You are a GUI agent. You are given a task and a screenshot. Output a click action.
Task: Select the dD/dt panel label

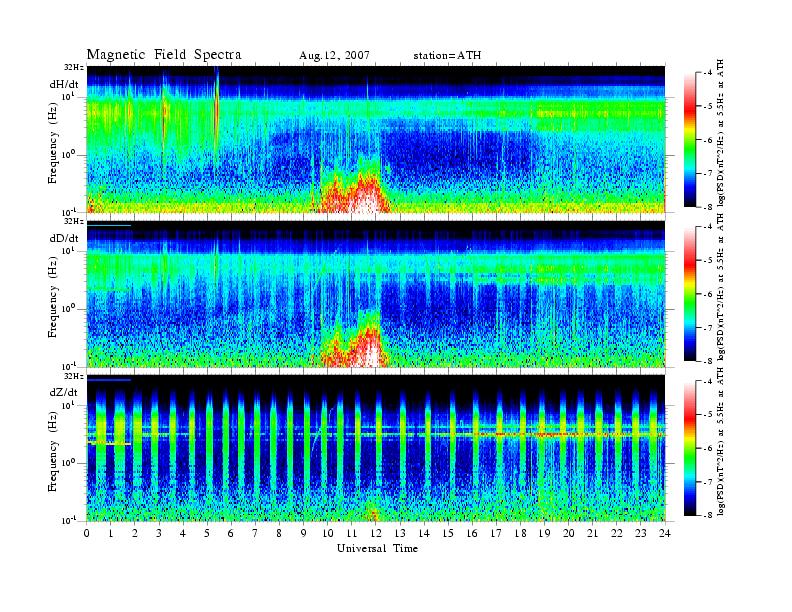point(64,238)
